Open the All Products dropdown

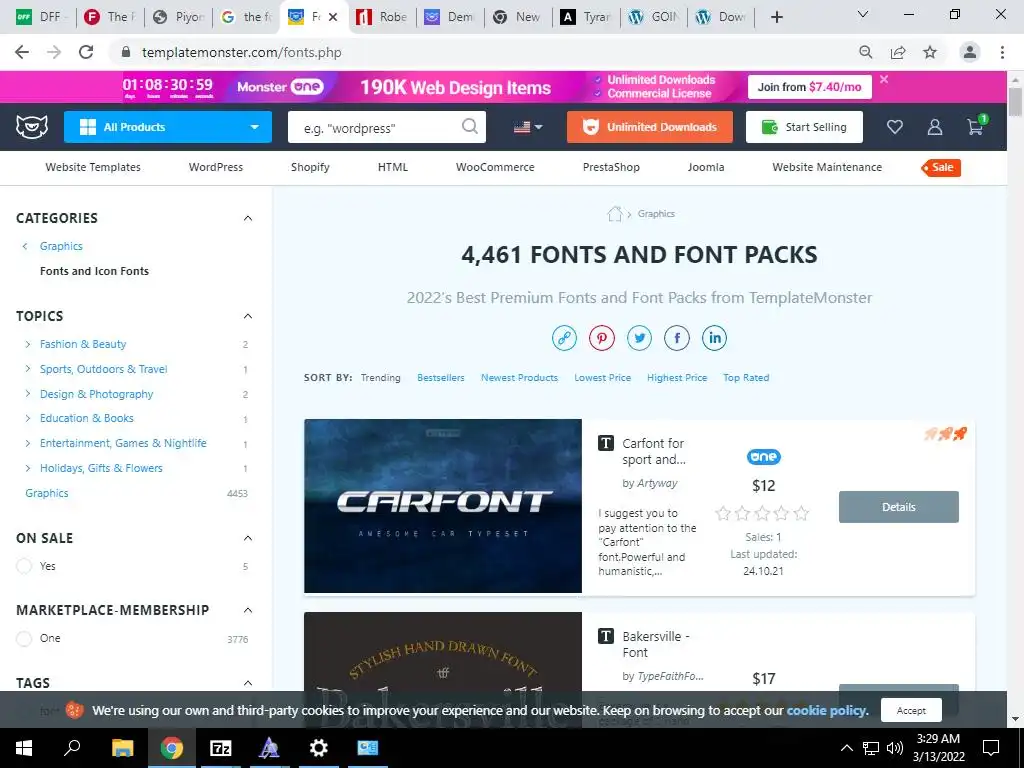point(168,127)
